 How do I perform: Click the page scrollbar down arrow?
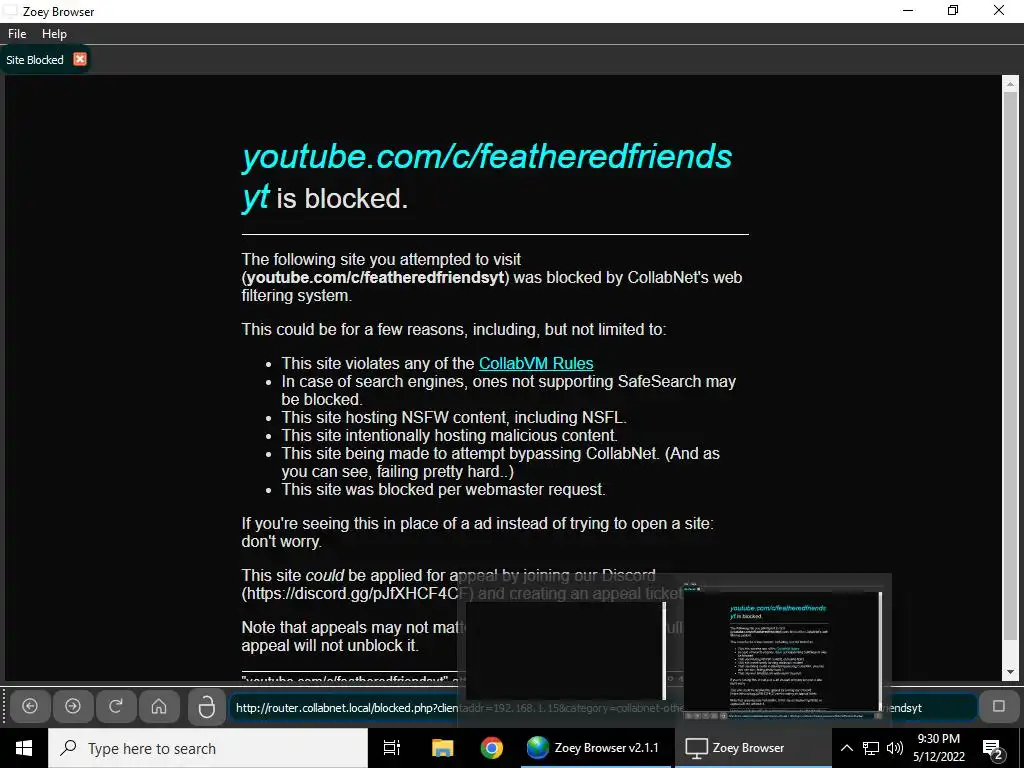click(x=1010, y=672)
